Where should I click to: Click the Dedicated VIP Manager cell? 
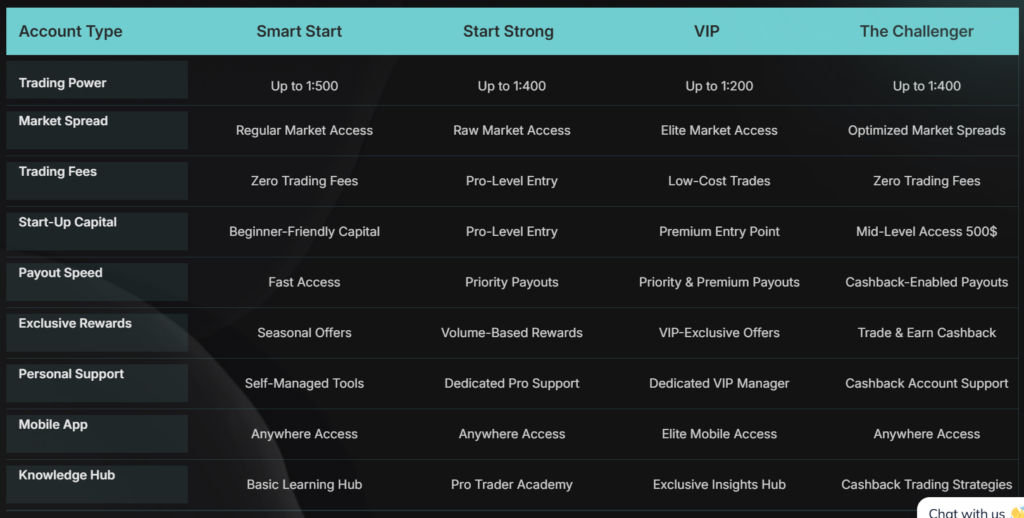pos(719,383)
